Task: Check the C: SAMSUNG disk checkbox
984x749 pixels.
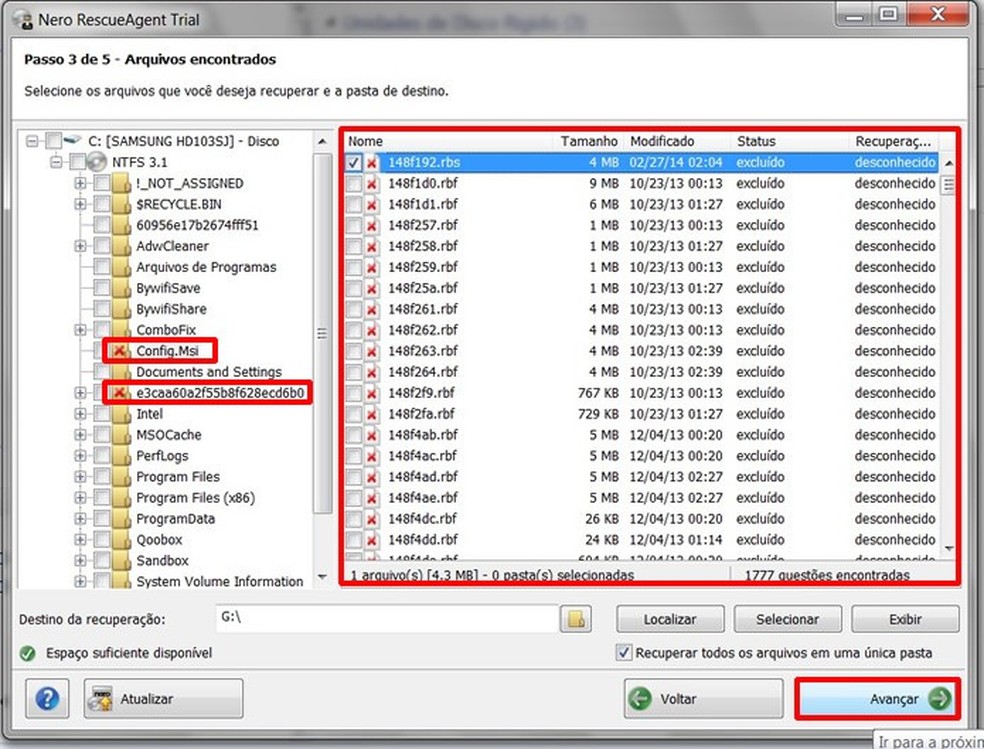Action: (53, 141)
